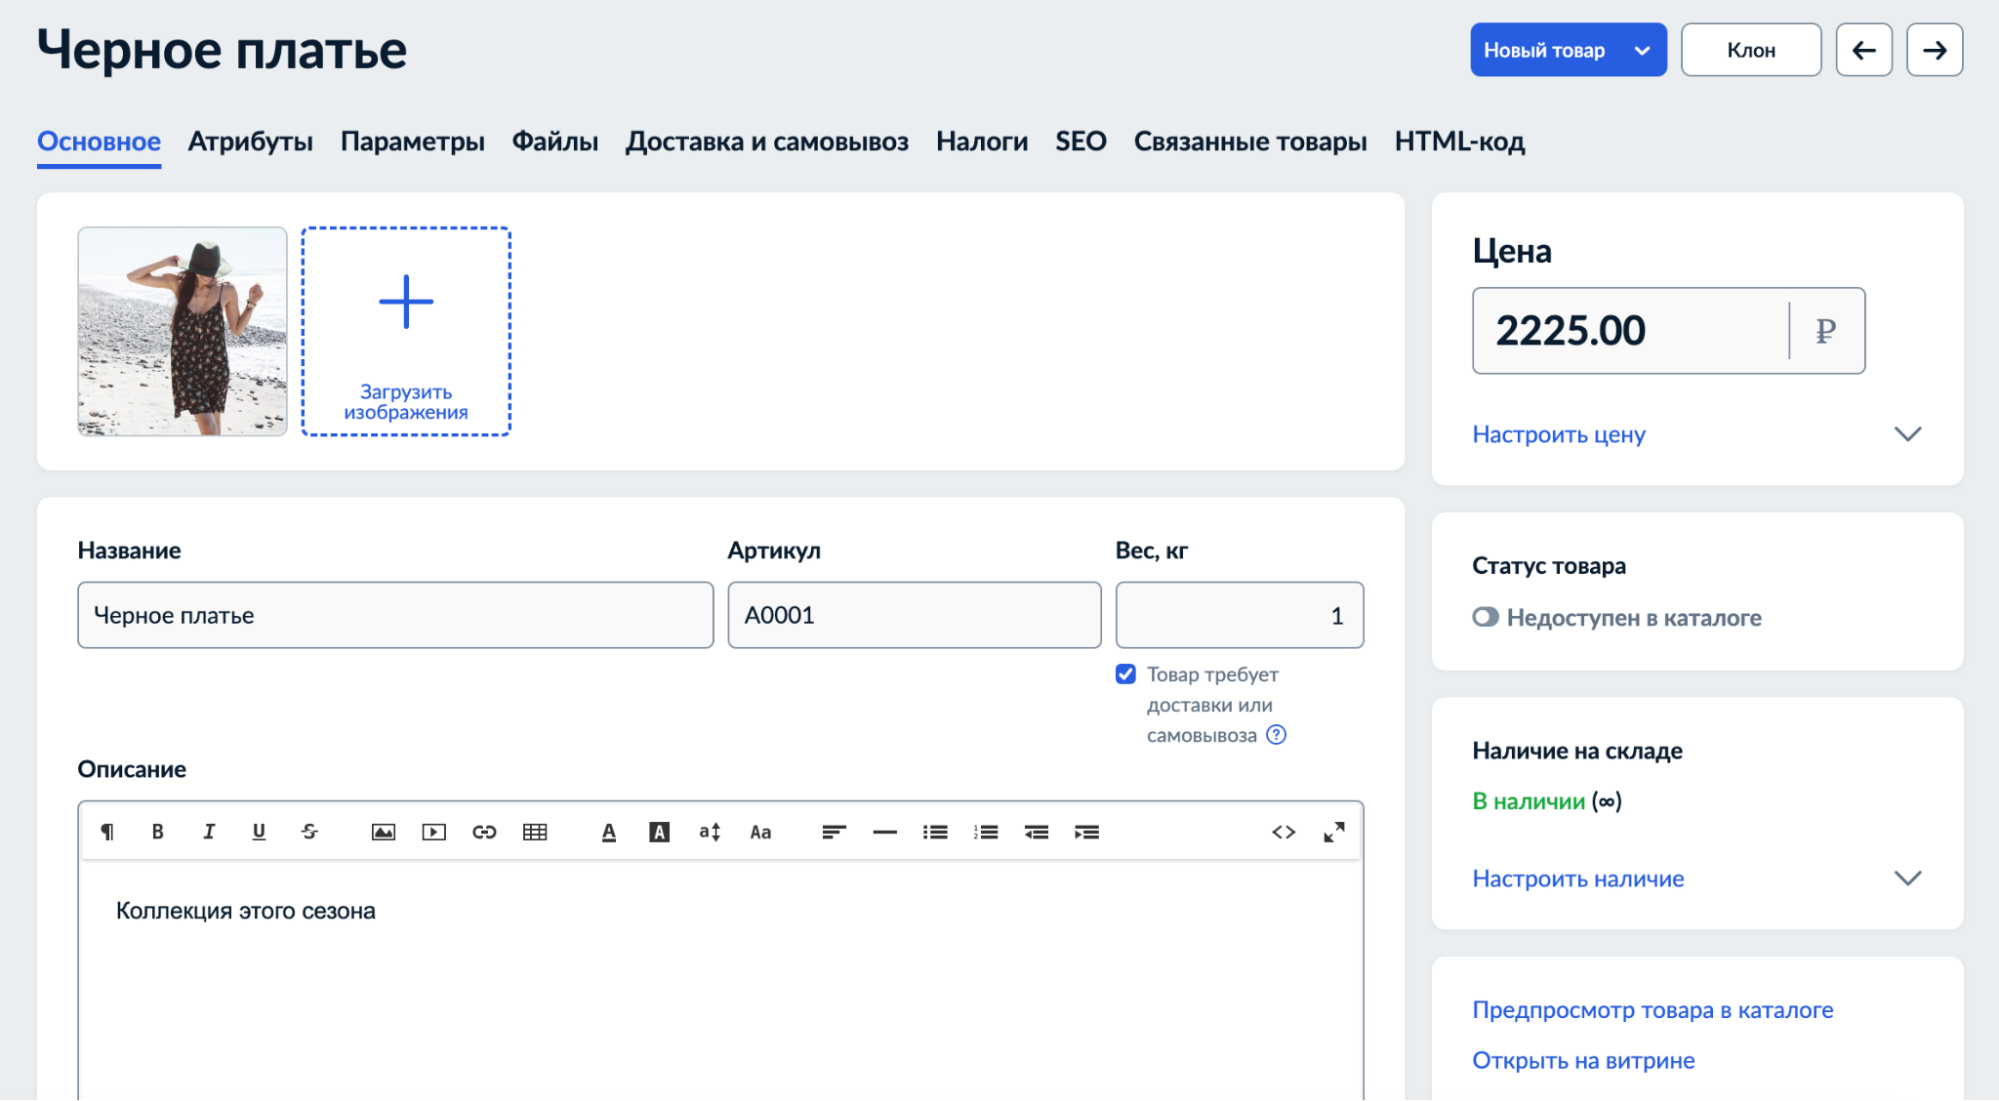Open text color picker in editor
1999x1101 pixels.
[x=609, y=832]
